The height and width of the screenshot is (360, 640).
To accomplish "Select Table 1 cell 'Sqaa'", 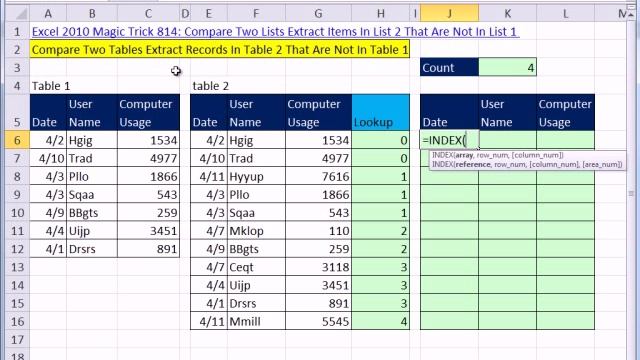I will click(92, 194).
